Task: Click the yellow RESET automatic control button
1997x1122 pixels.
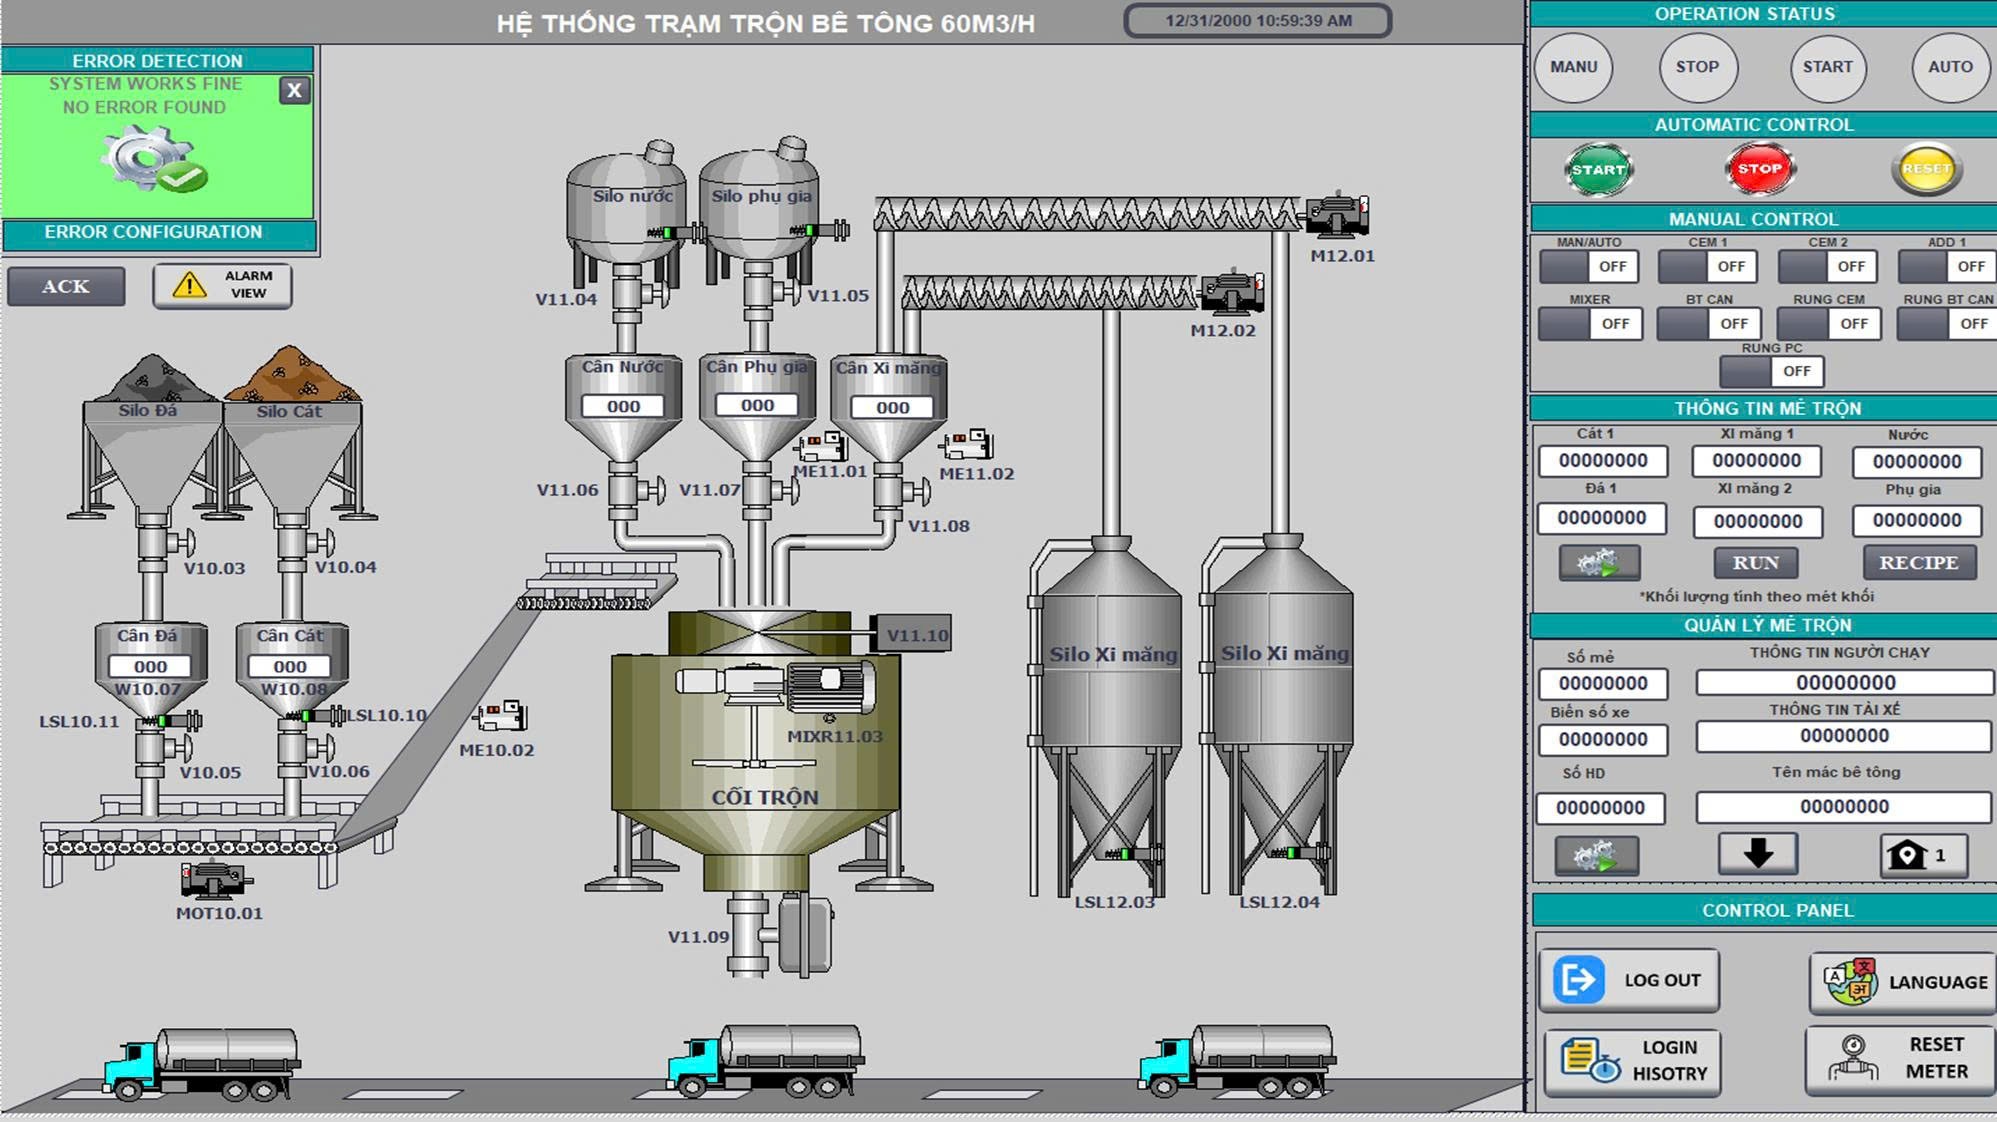Action: coord(1926,169)
